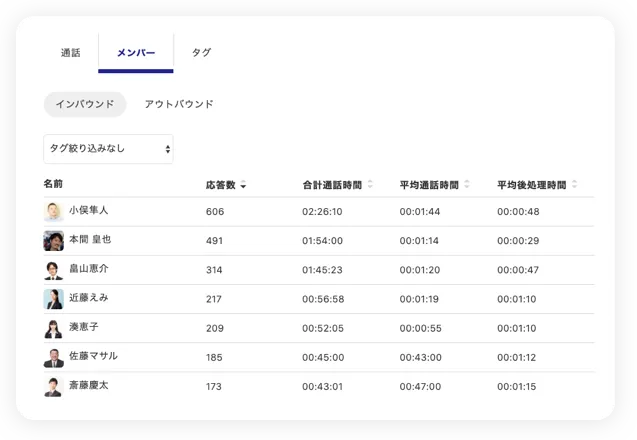Click average talk time 00:47:00

420,387
